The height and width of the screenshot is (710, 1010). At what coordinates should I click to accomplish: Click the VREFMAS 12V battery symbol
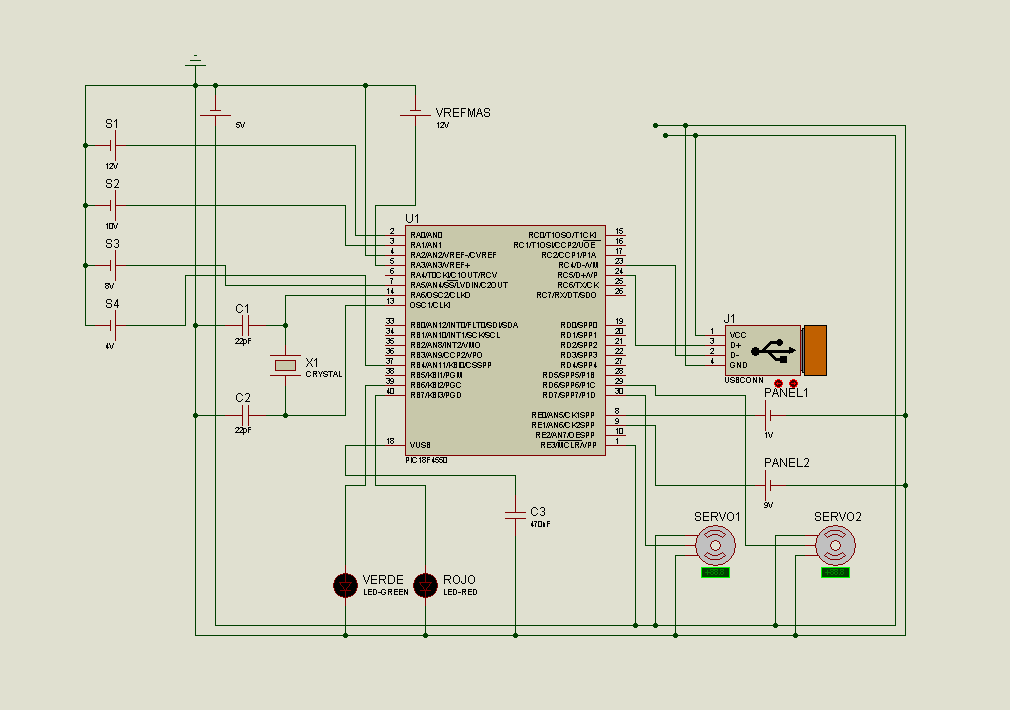(415, 113)
